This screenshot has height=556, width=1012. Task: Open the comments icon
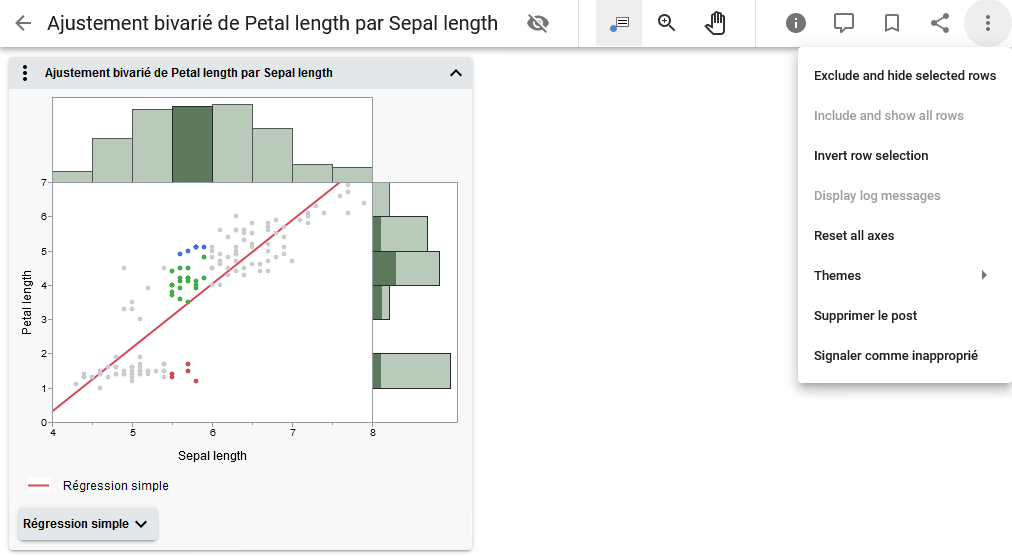point(844,23)
